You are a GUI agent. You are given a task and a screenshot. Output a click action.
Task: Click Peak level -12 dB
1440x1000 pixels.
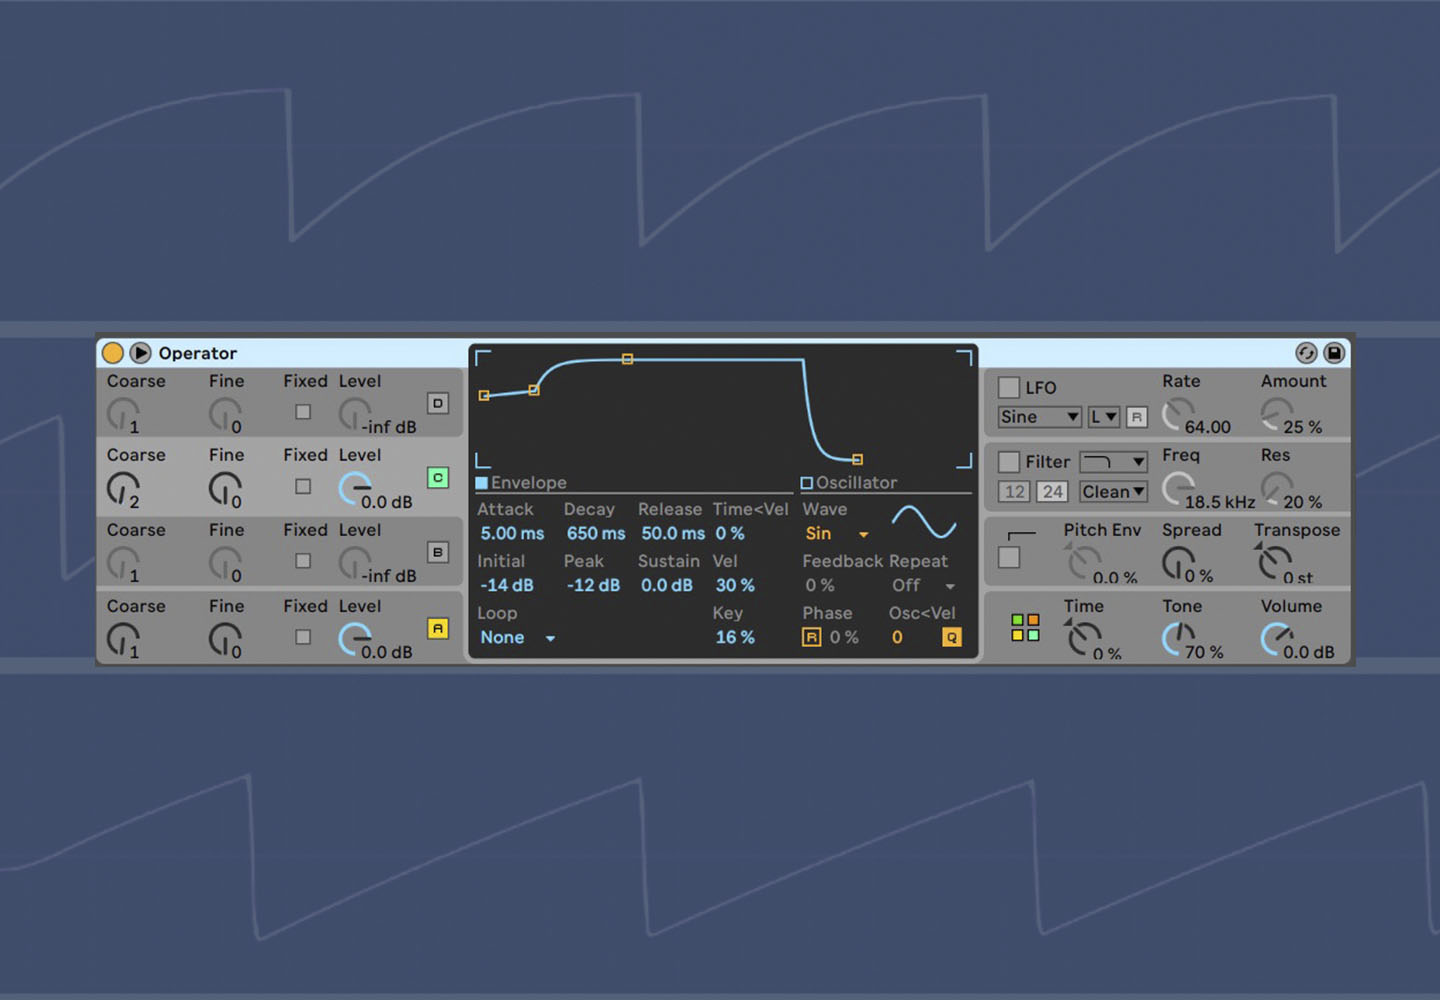pyautogui.click(x=593, y=586)
